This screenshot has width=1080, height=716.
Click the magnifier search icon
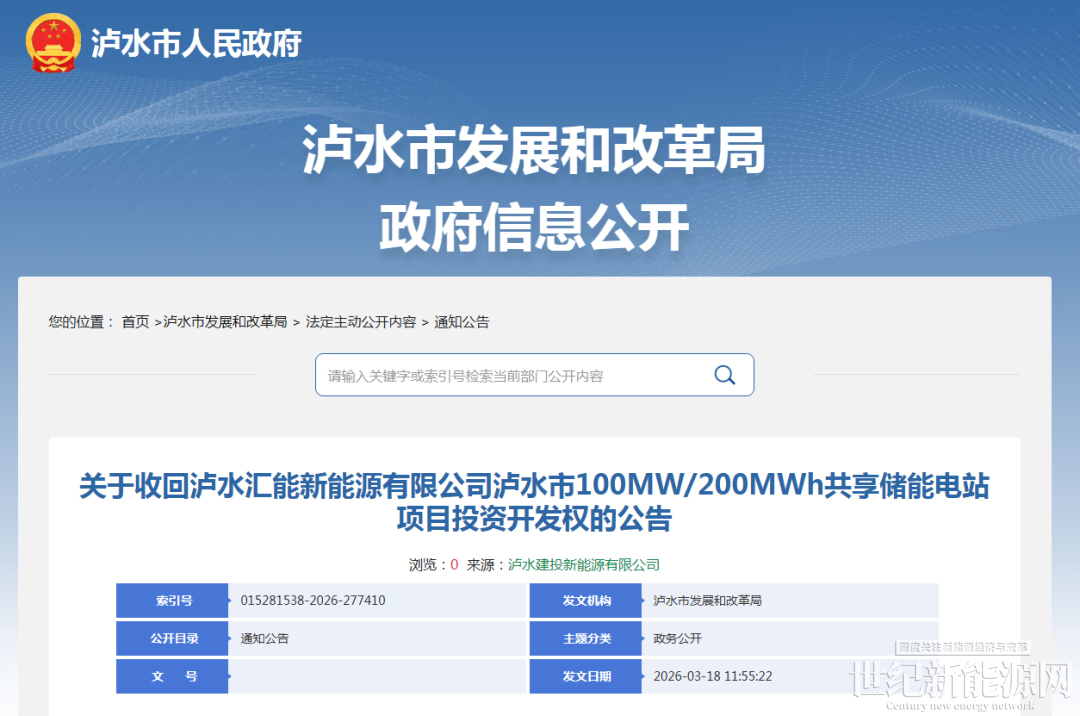pyautogui.click(x=724, y=375)
